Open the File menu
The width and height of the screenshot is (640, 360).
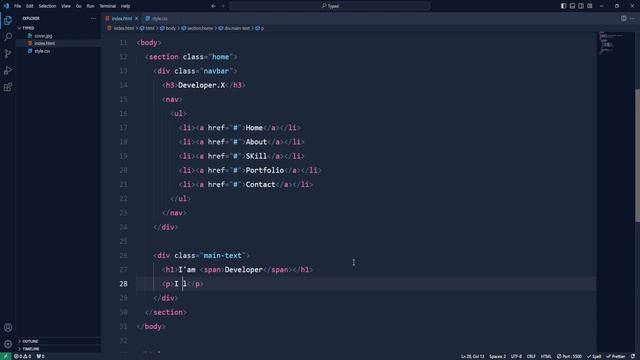(x=18, y=6)
